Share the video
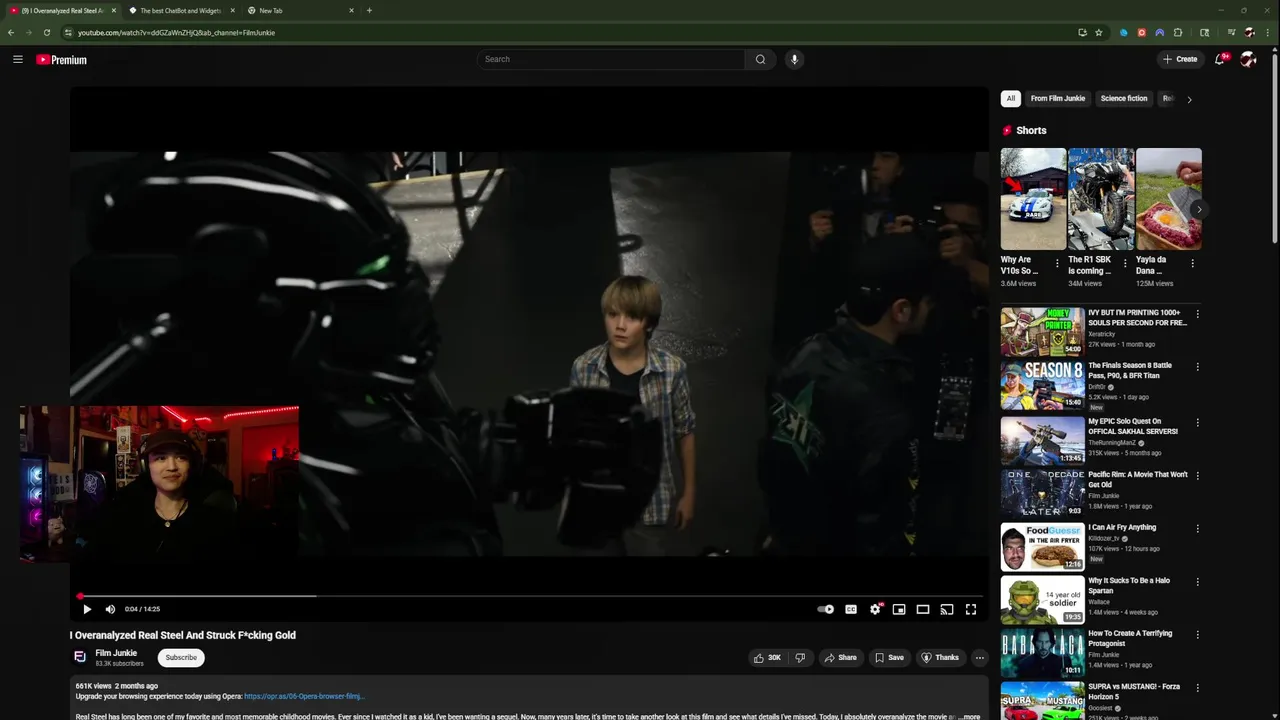 pos(840,657)
